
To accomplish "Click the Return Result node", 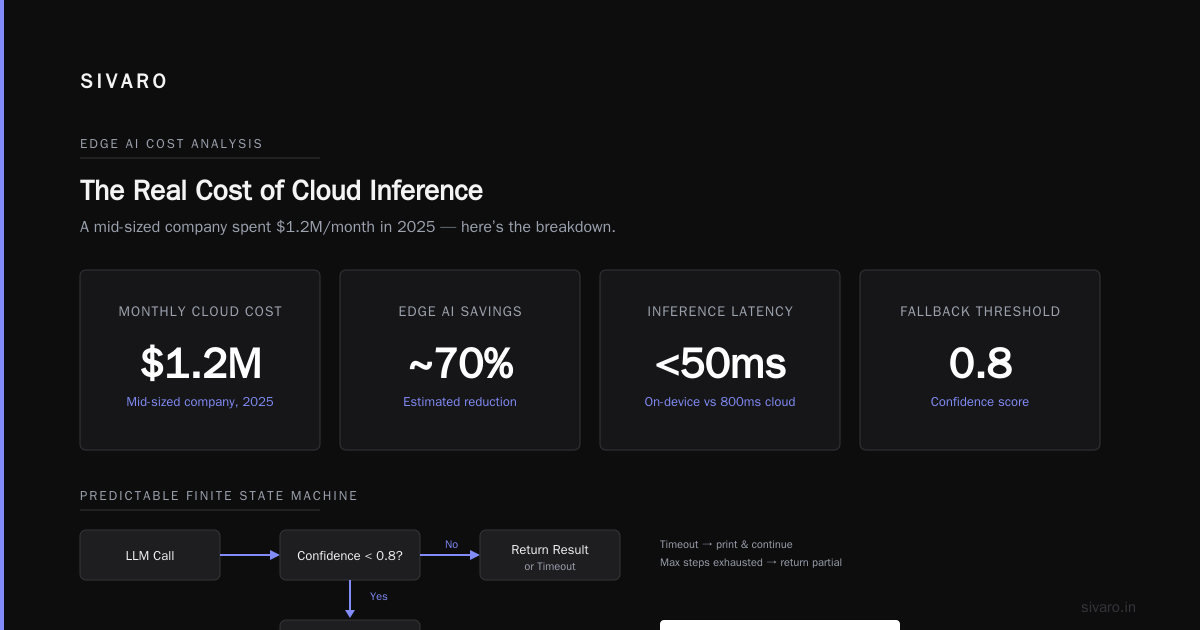I will click(550, 555).
